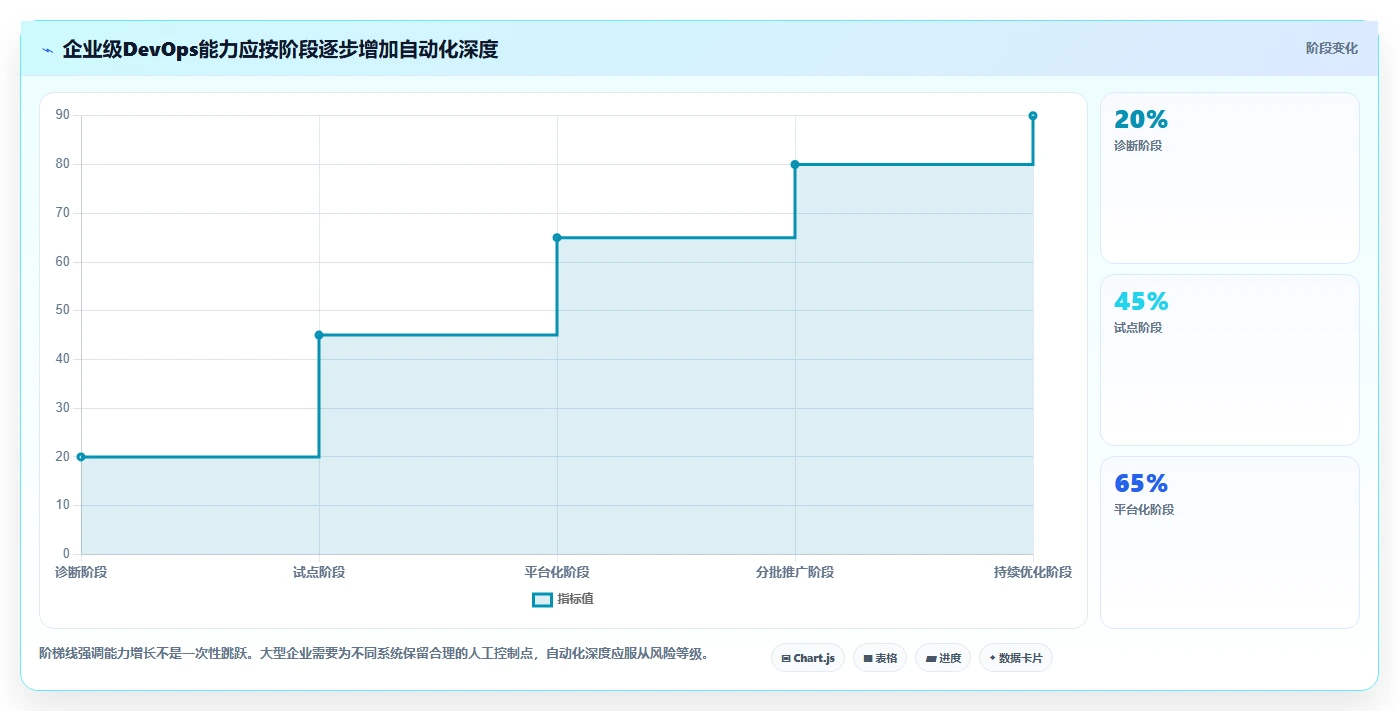
Task: Click the teal legend color box
Action: [x=542, y=599]
